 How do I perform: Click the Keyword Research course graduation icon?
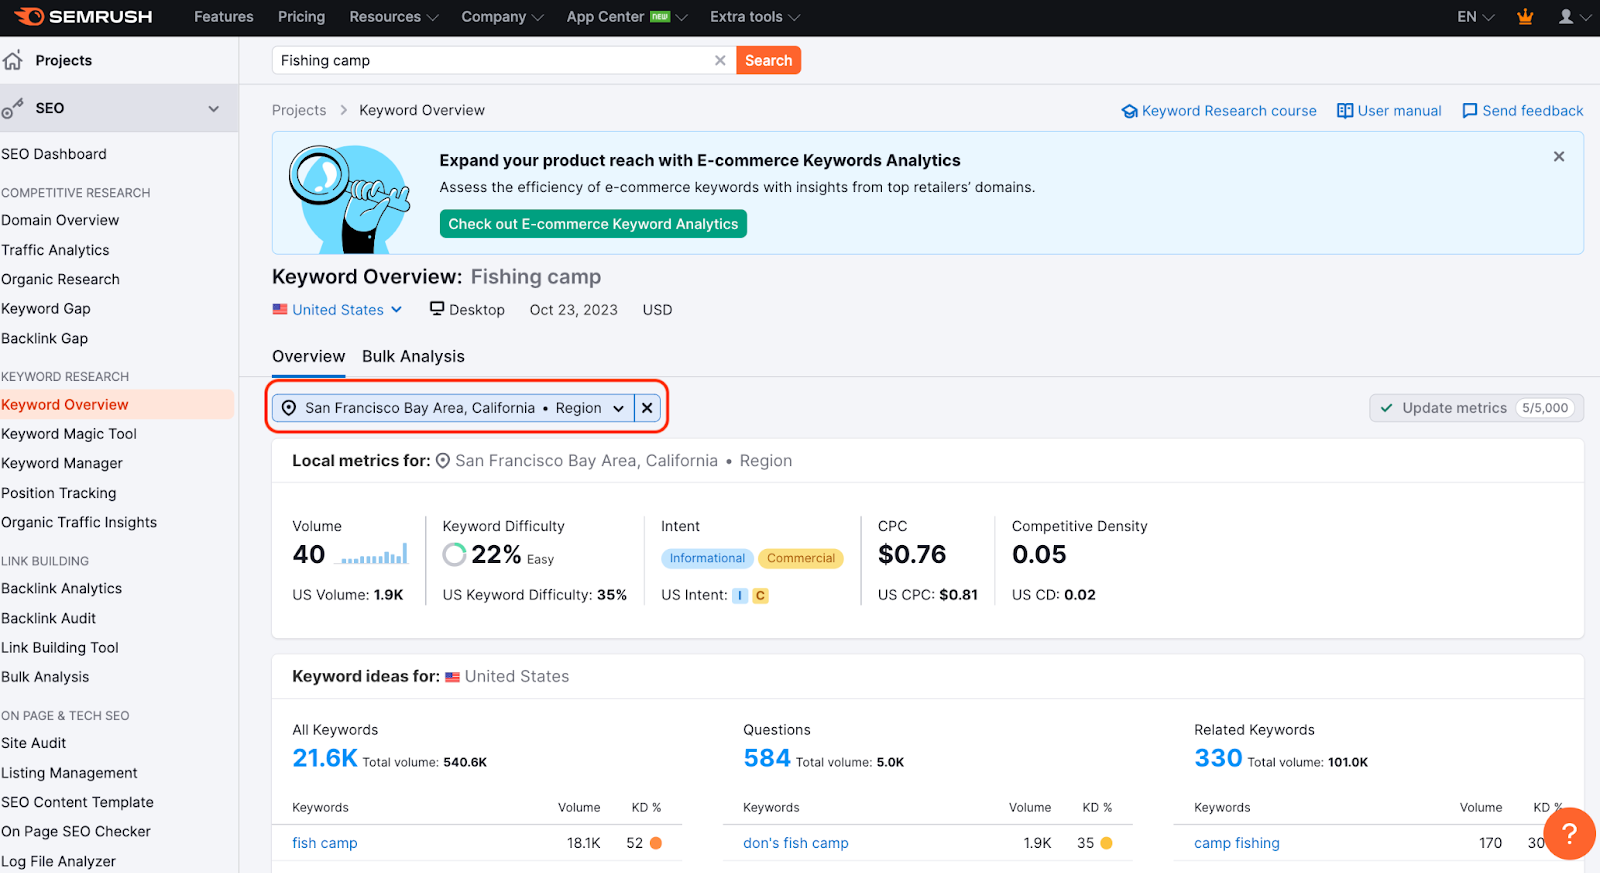[x=1129, y=111]
